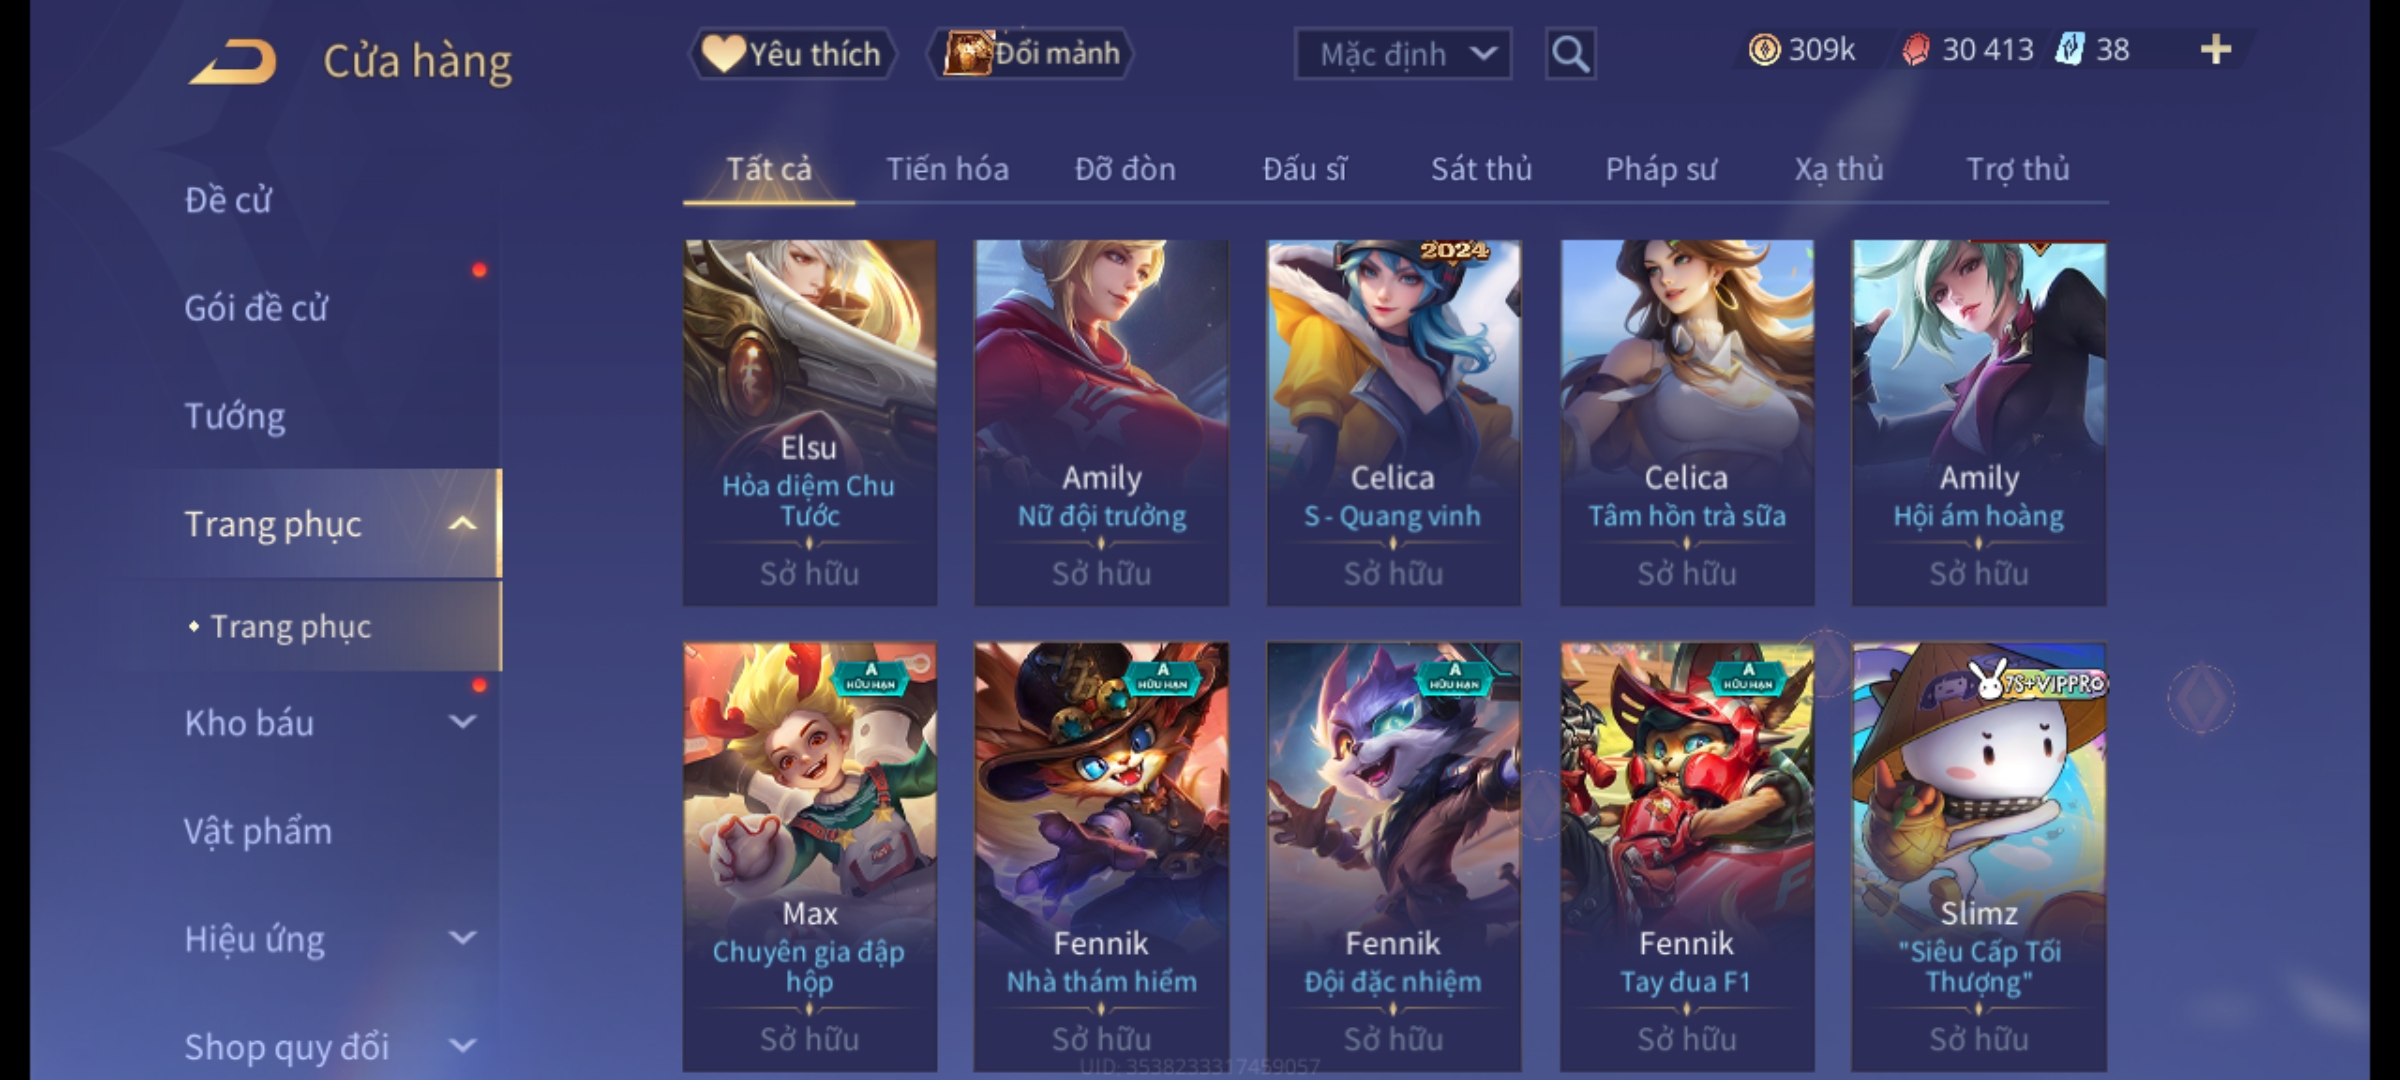Screen dimensions: 2400x1080
Task: Select the Tiến hóa tab
Action: 947,169
